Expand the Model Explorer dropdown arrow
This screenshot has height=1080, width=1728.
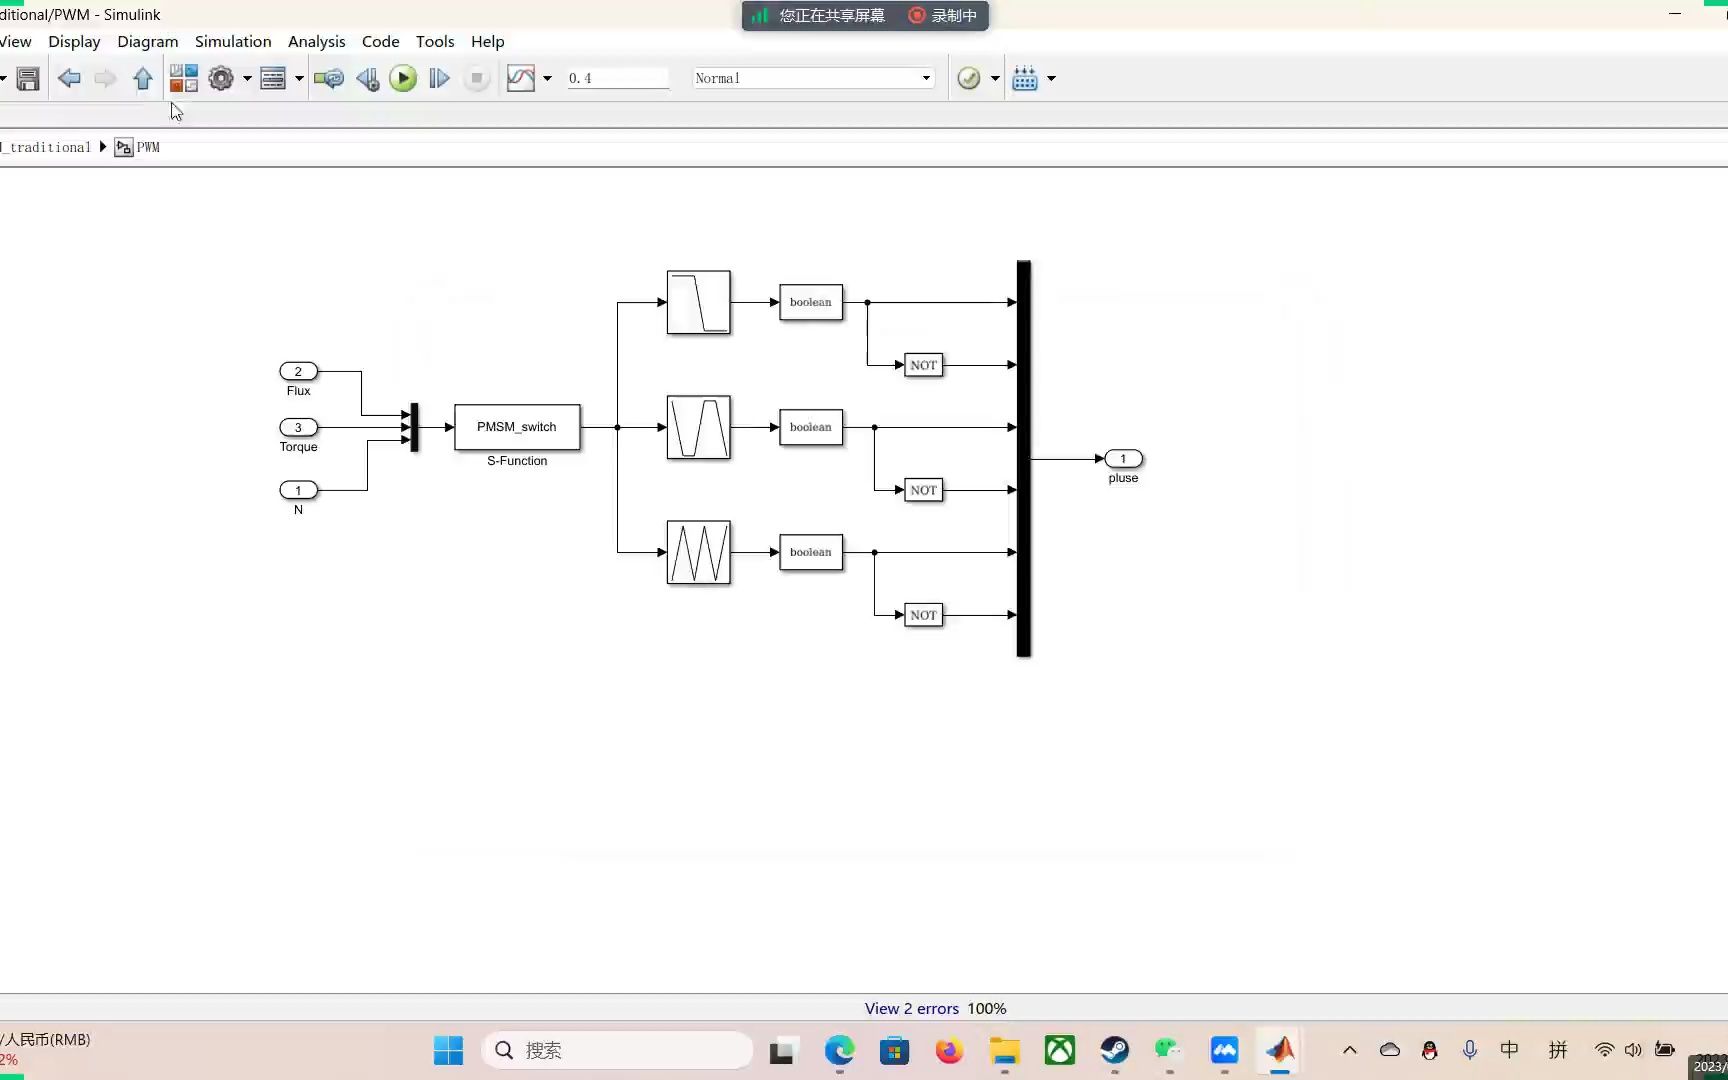[299, 78]
